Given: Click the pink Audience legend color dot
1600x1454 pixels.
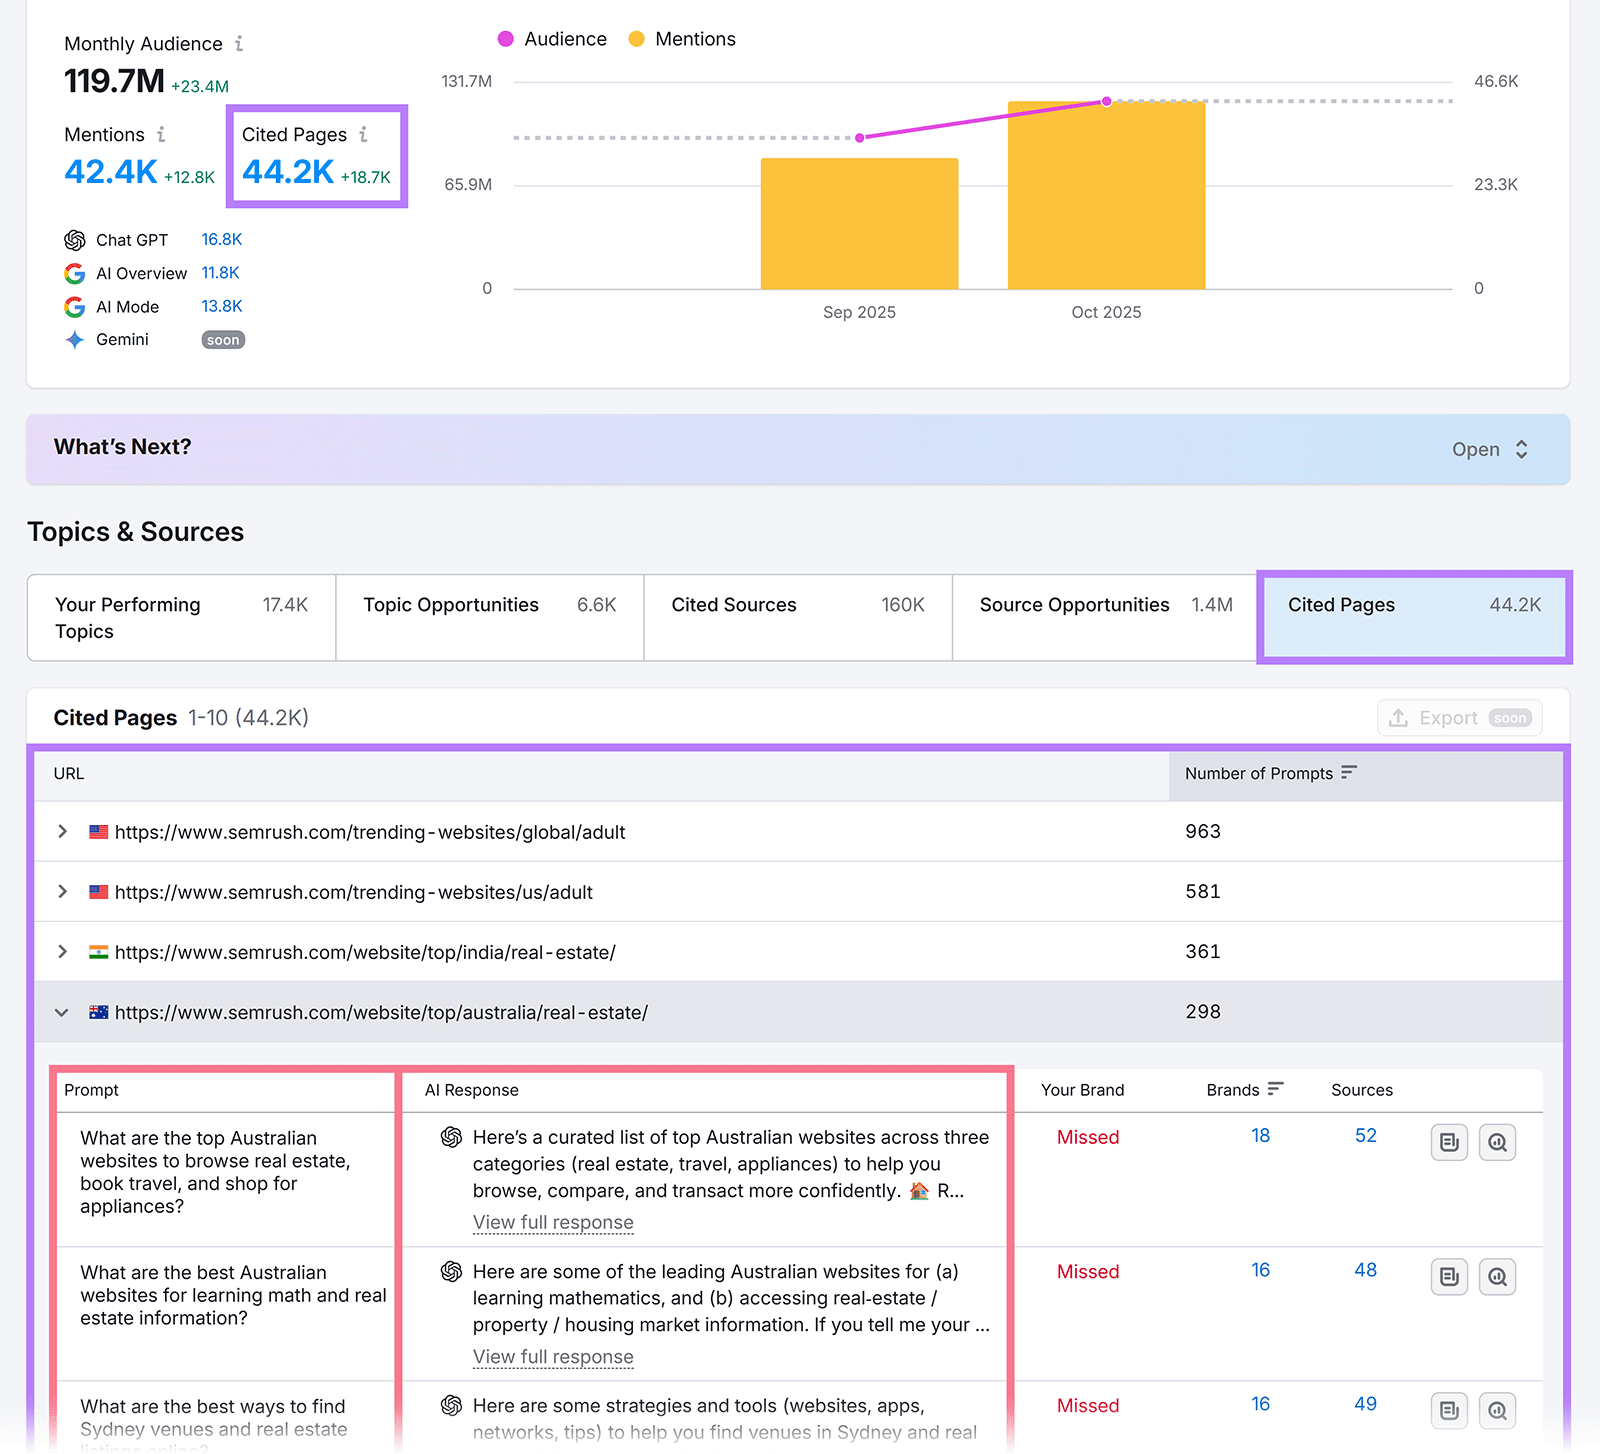Looking at the screenshot, I should click(x=507, y=39).
